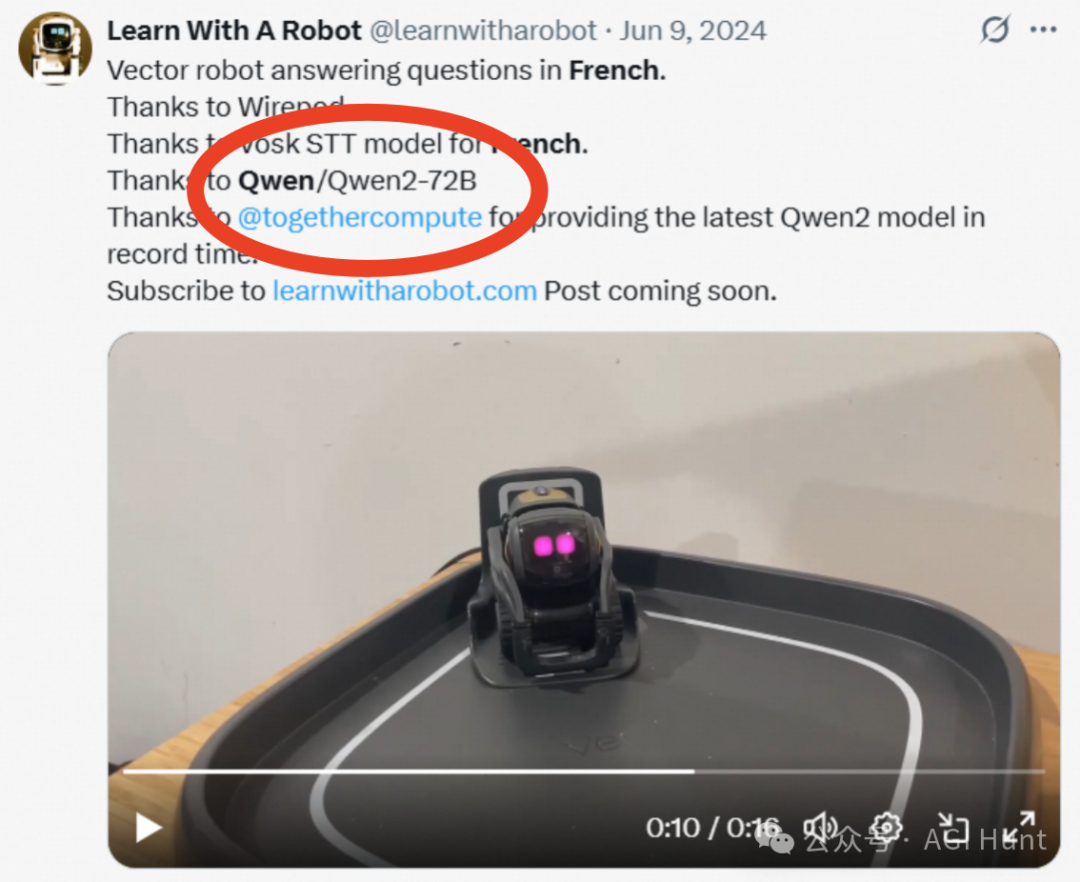
Task: Open the learnwitharobot.com link
Action: click(405, 291)
